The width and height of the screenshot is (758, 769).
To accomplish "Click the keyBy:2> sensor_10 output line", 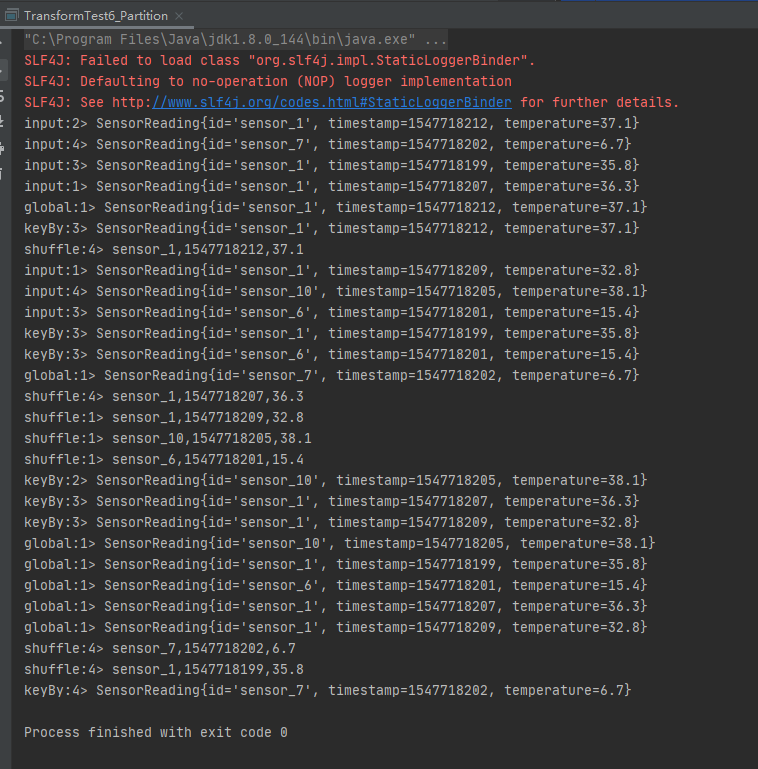I will click(x=335, y=481).
